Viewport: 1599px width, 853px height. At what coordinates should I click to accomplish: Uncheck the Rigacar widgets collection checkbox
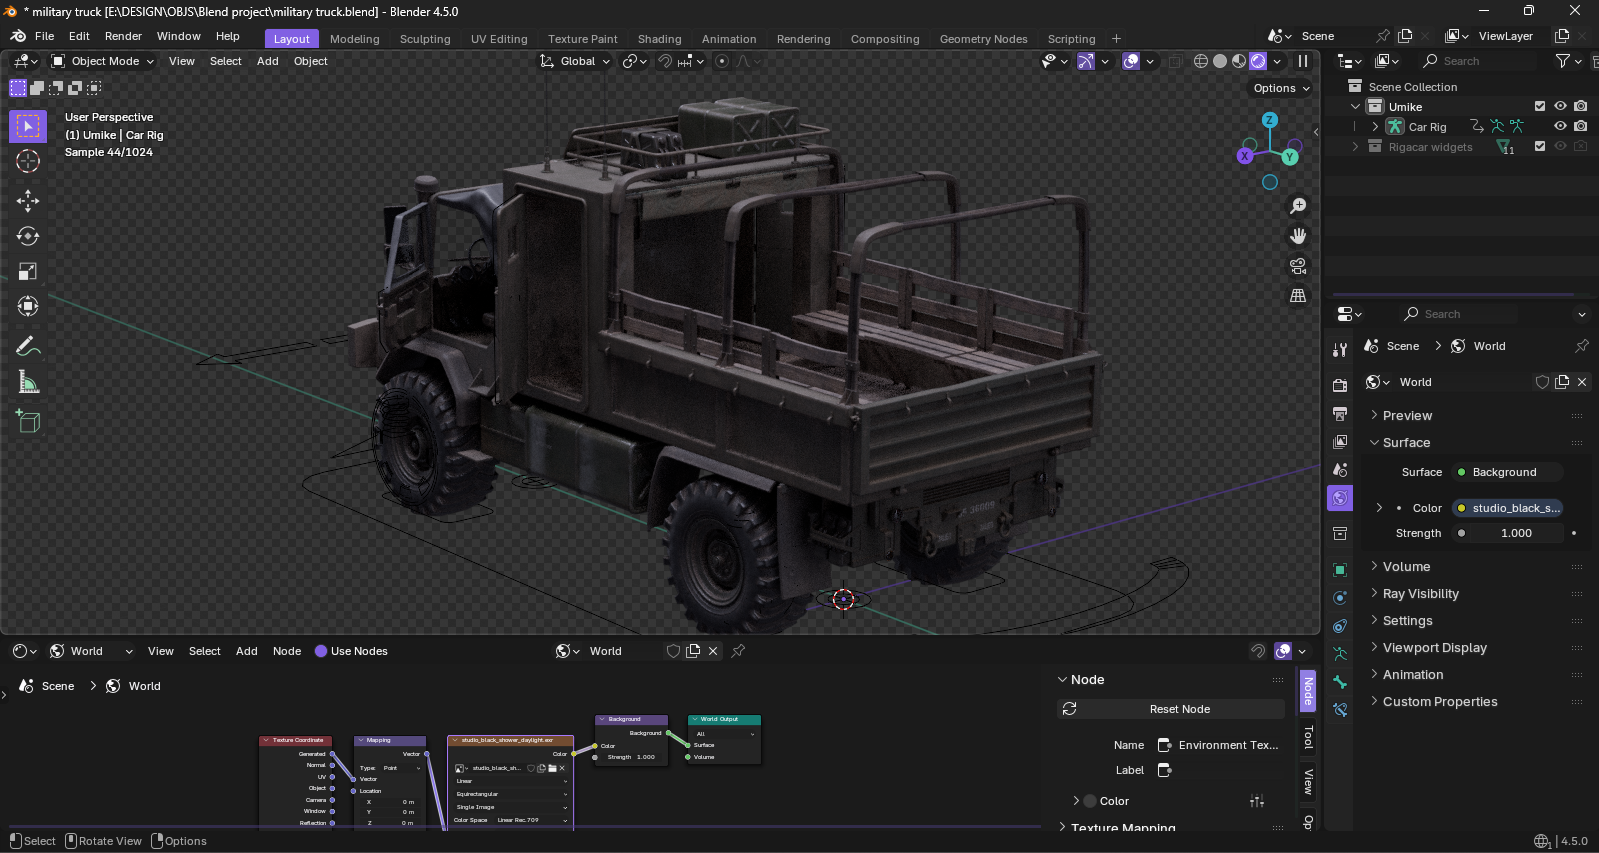point(1540,146)
